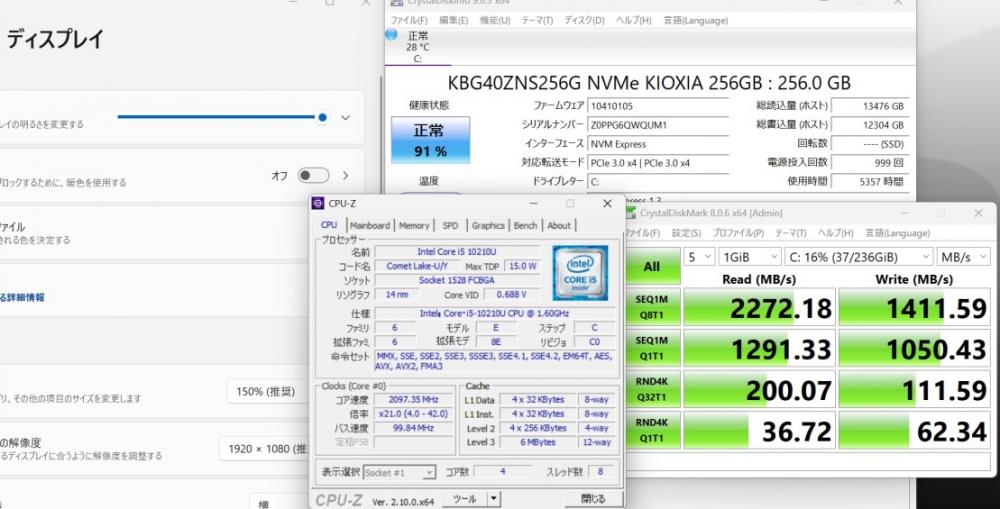Toggle the night light switch off
The height and width of the screenshot is (509, 1000).
click(x=313, y=175)
